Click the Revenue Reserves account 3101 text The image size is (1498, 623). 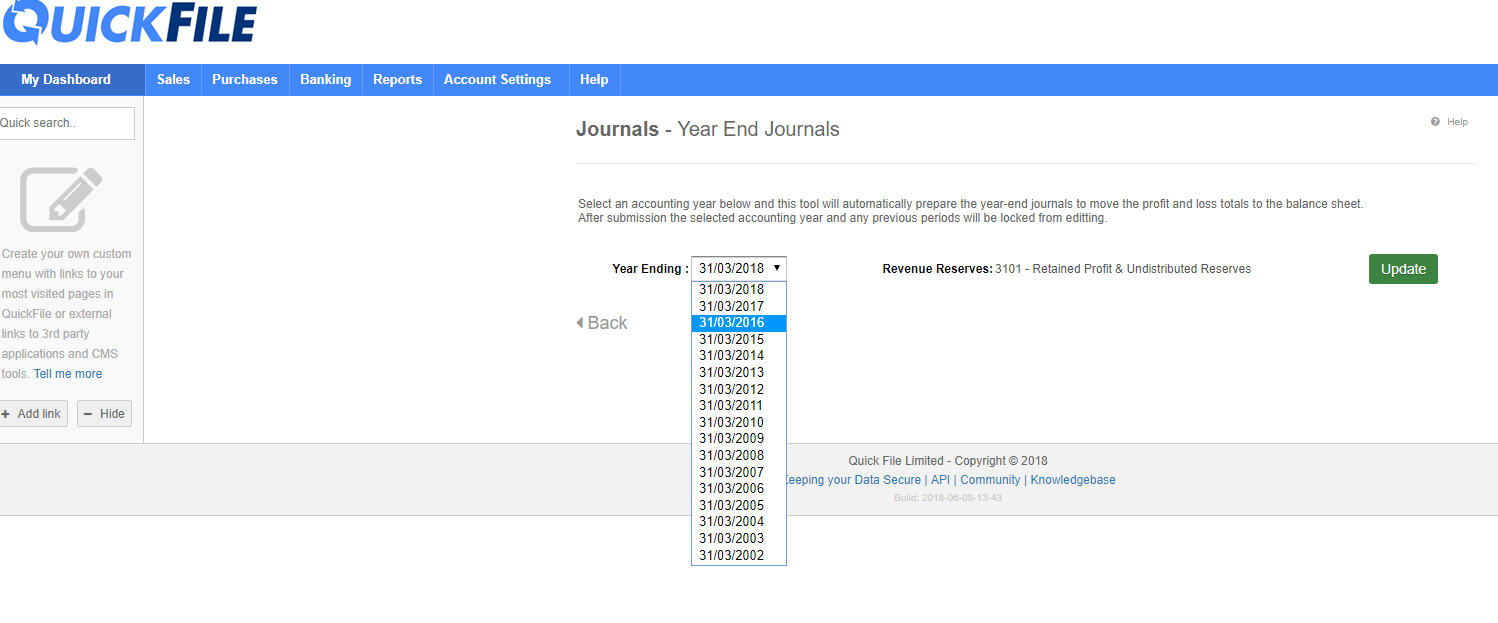[x=1123, y=269]
